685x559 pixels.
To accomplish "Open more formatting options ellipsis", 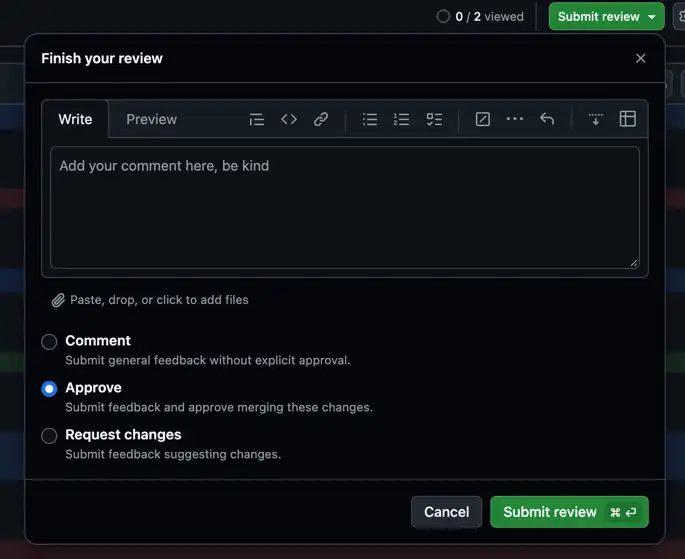I will [x=515, y=119].
